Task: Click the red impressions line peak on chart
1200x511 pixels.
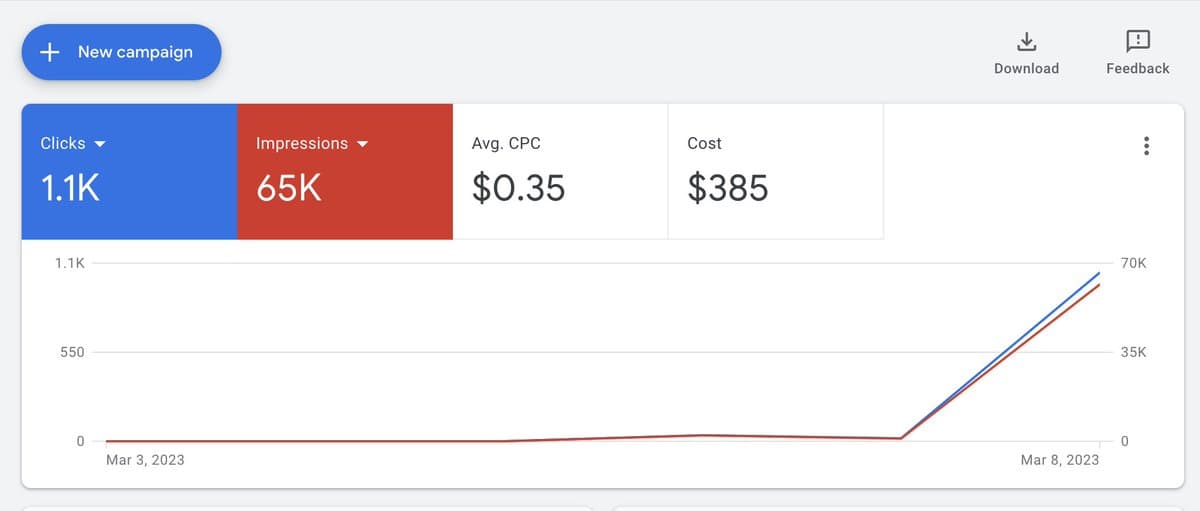Action: 1099,285
